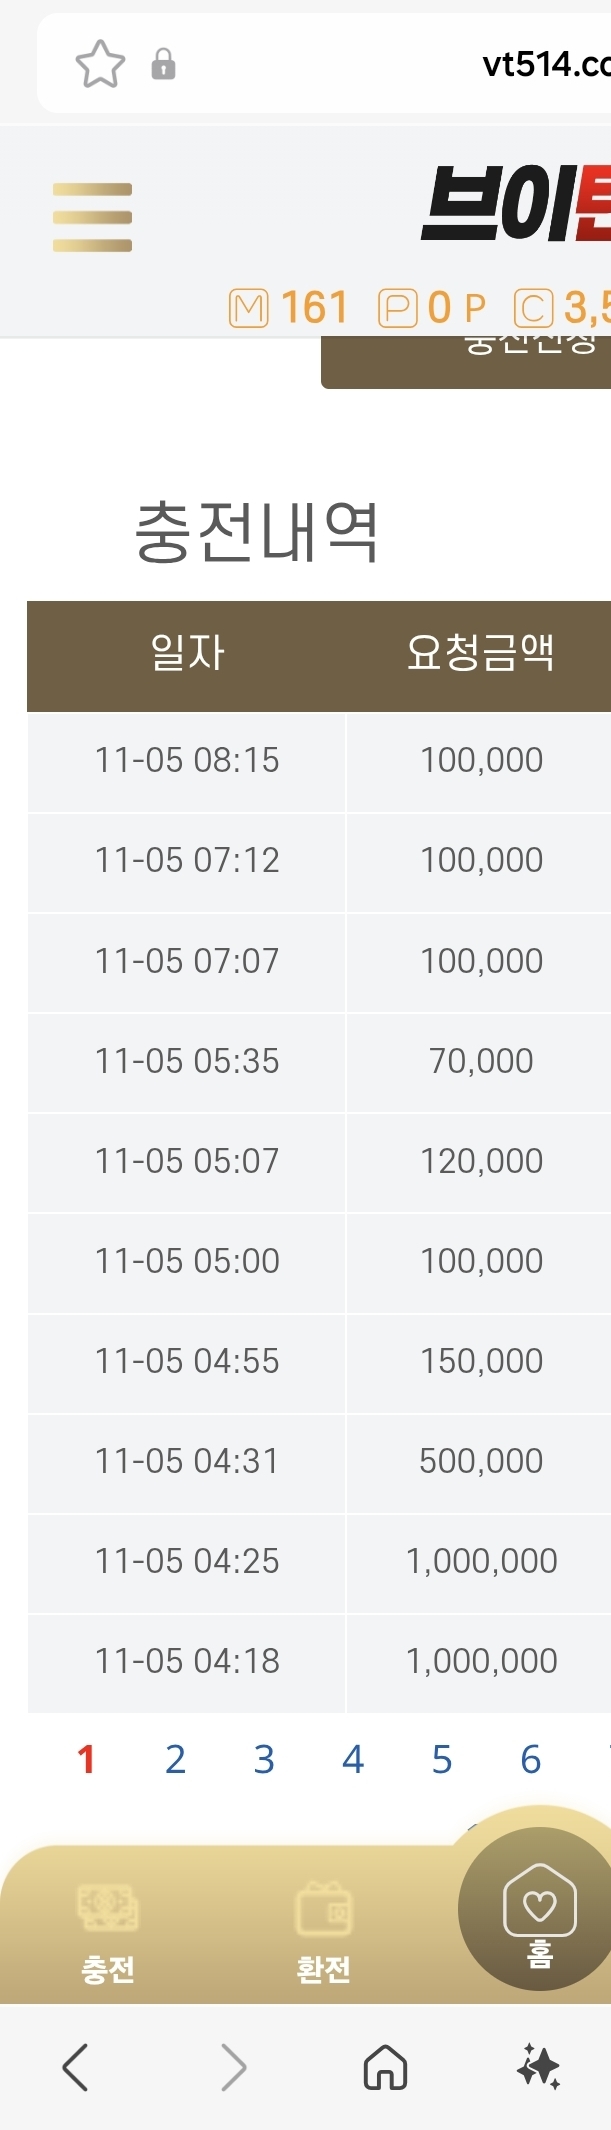Tap the browser home icon

(385, 2067)
